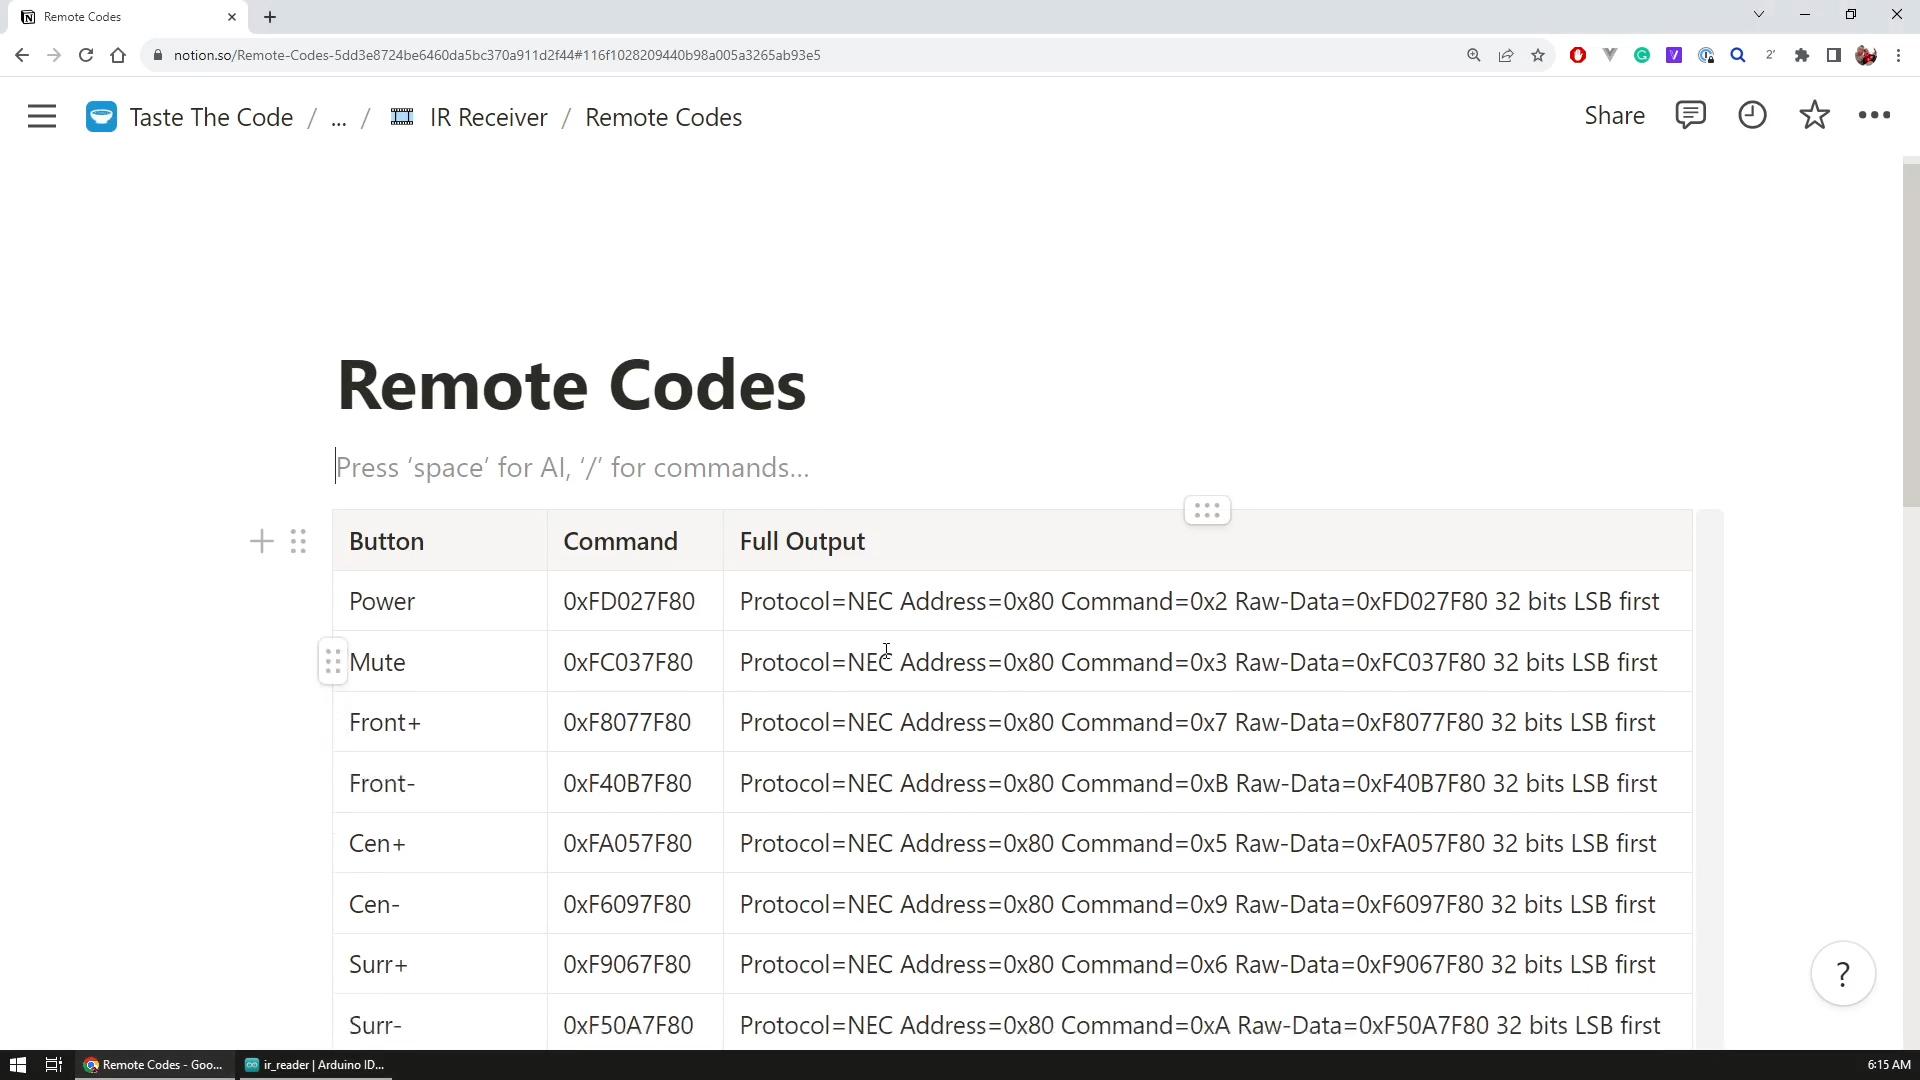1920x1080 pixels.
Task: Click the Share button
Action: 1614,115
